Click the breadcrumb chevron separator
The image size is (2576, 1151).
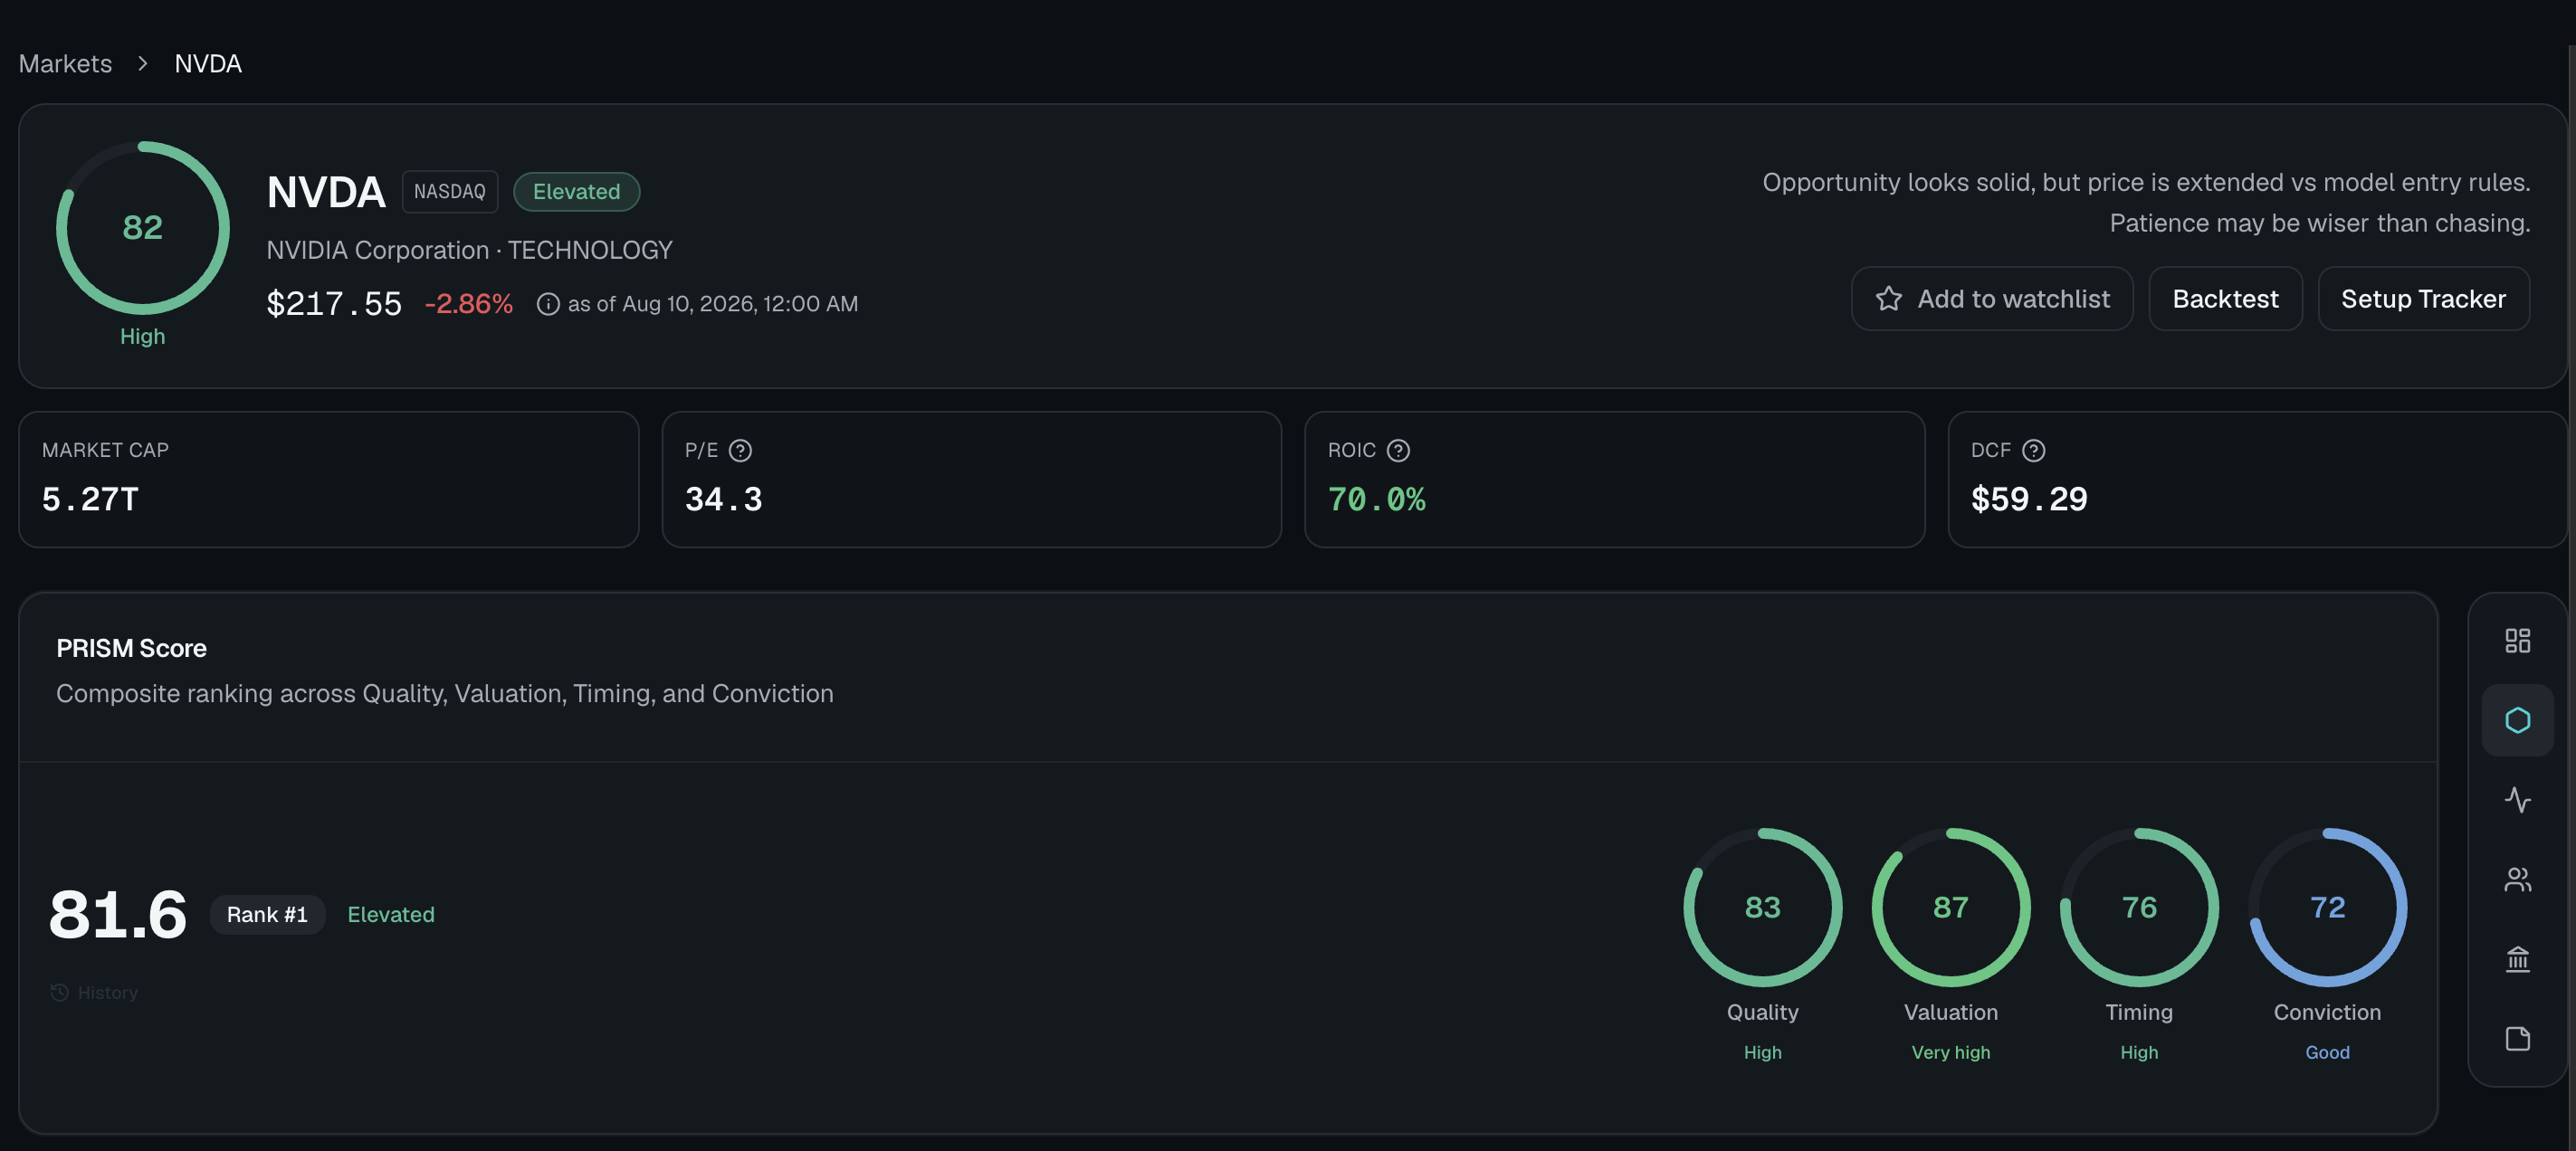(x=143, y=63)
